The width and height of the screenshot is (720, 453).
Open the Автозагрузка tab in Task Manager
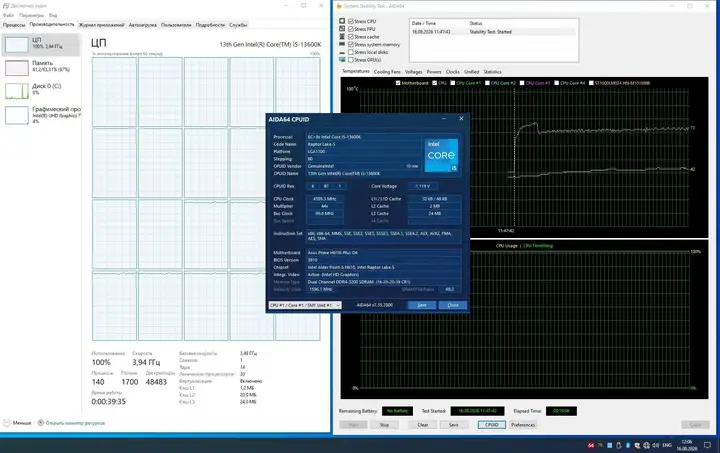[142, 25]
